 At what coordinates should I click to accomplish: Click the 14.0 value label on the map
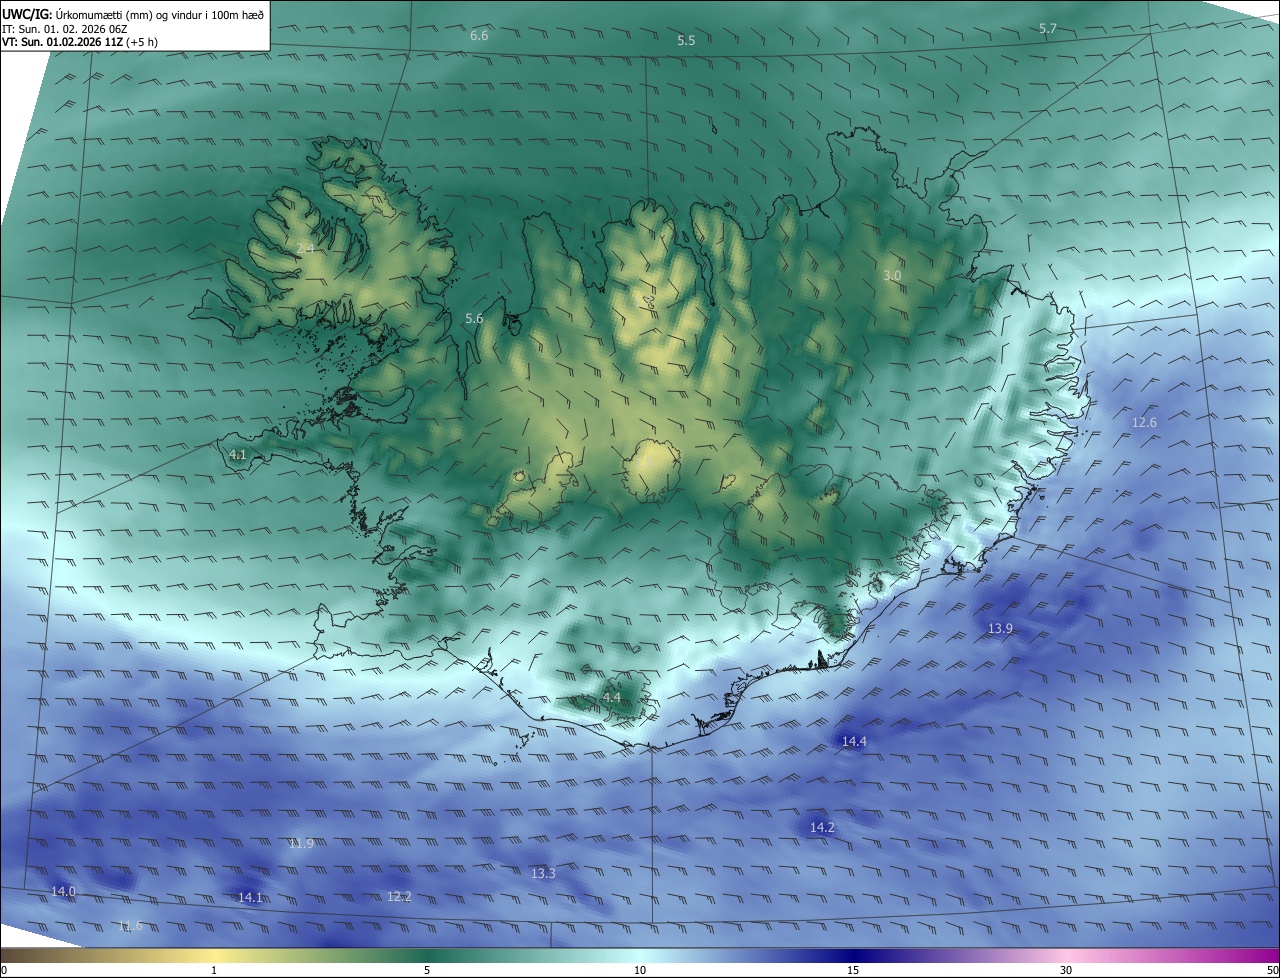coord(63,892)
